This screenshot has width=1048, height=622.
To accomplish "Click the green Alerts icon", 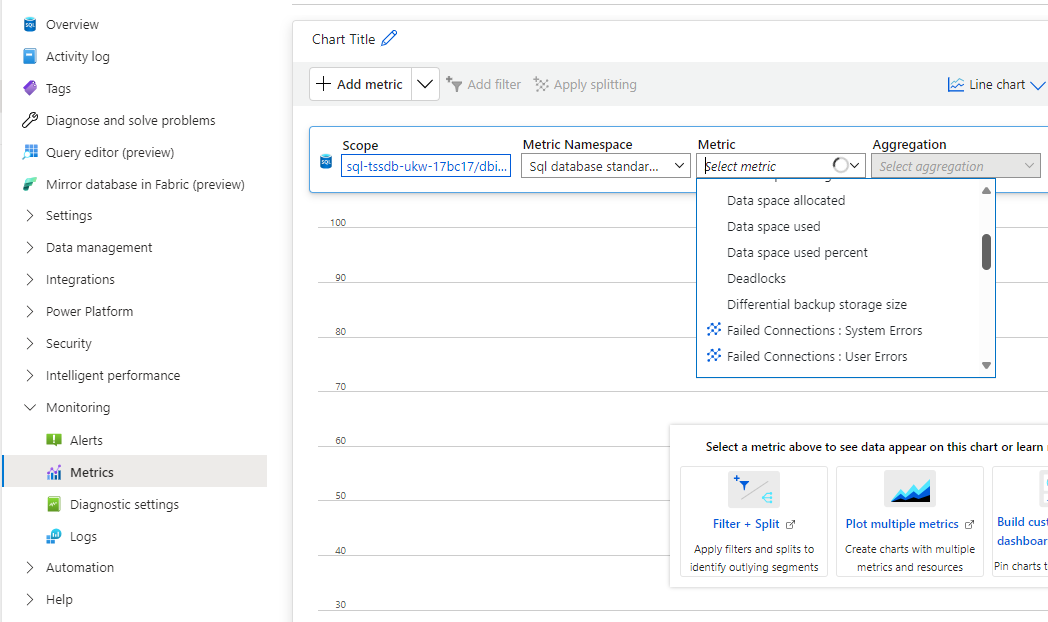I will coord(54,440).
